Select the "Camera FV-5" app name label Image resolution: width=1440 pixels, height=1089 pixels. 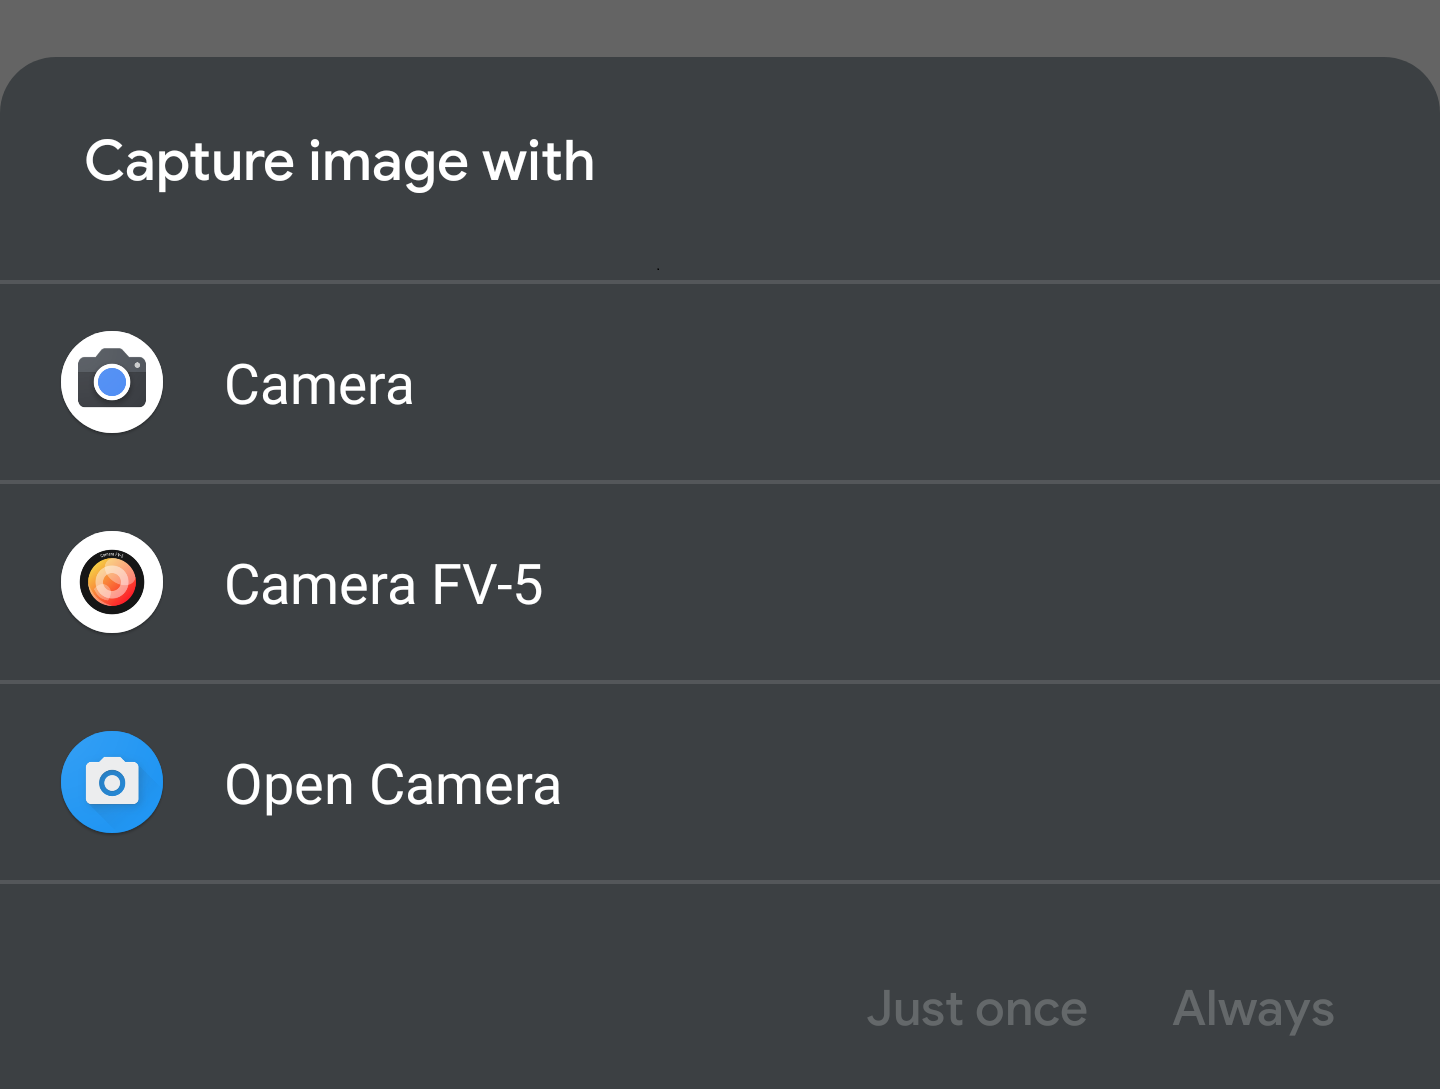(x=383, y=585)
